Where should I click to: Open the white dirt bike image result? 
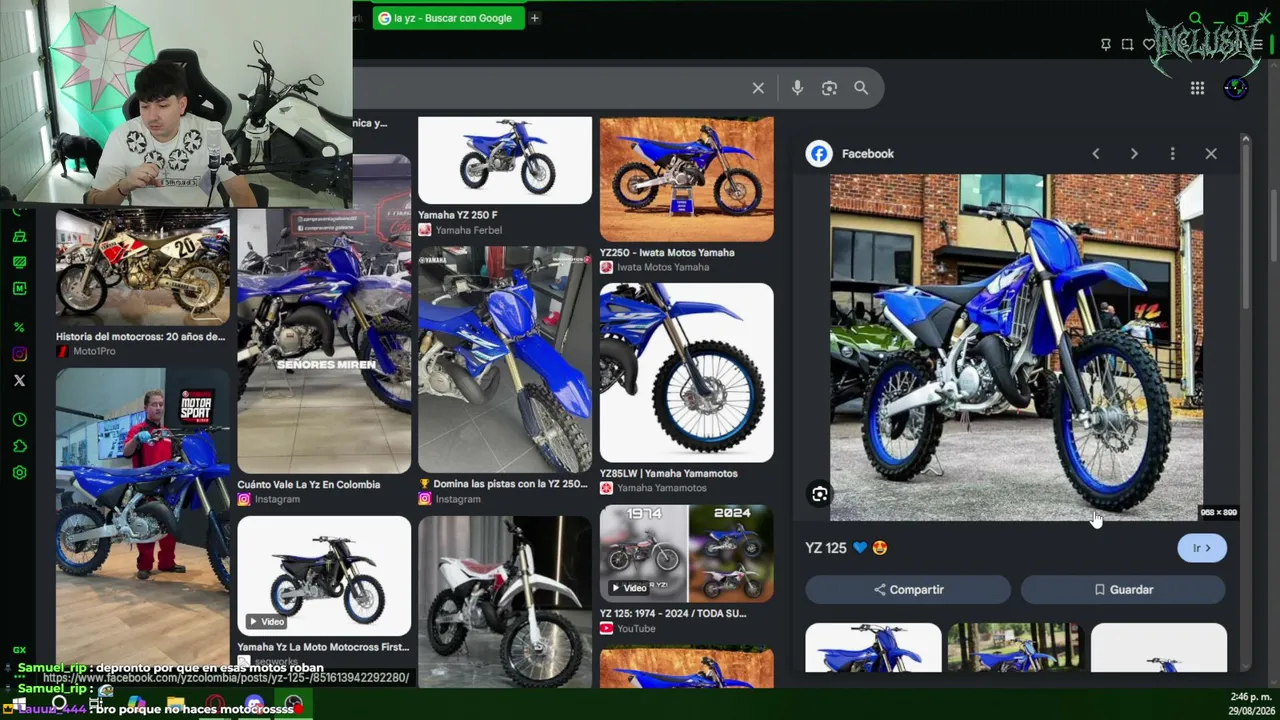click(505, 602)
